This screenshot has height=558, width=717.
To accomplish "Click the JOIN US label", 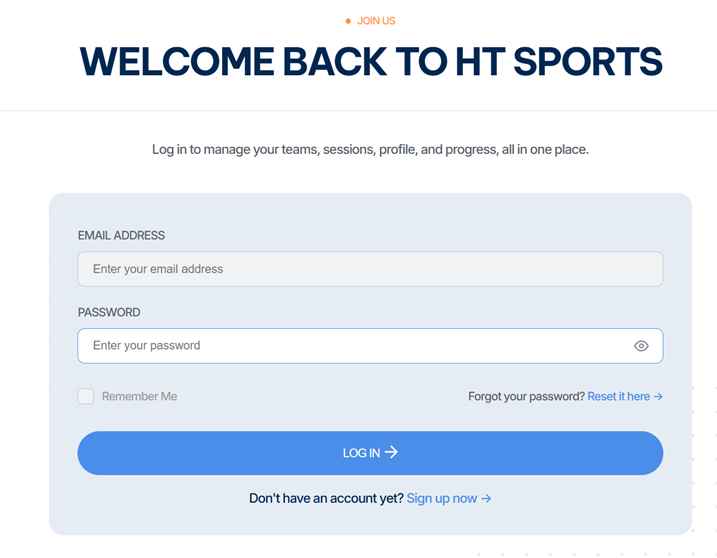I will tap(376, 21).
